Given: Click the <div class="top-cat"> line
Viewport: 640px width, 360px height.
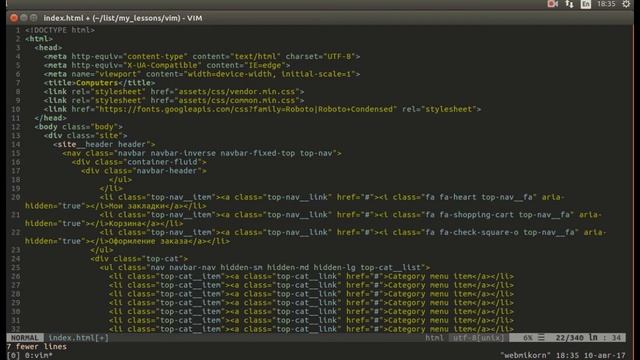Looking at the screenshot, I should (x=139, y=259).
